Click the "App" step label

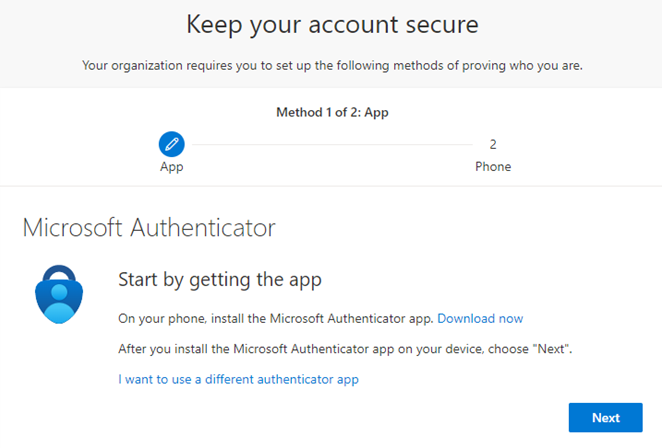pyautogui.click(x=172, y=167)
